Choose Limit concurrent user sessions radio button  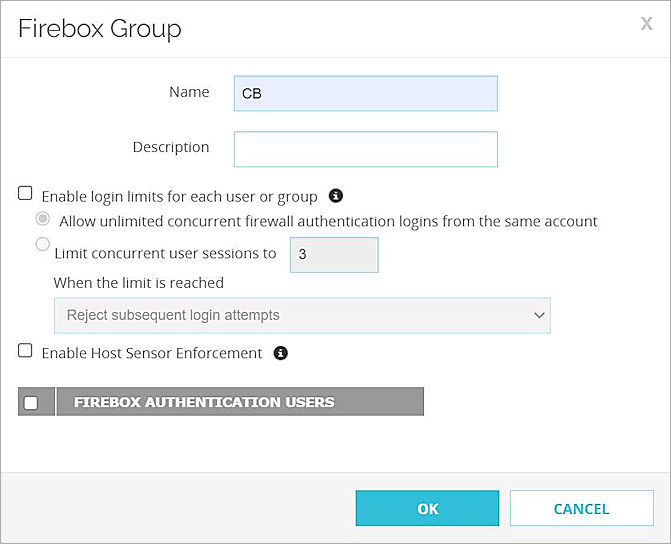[x=43, y=244]
